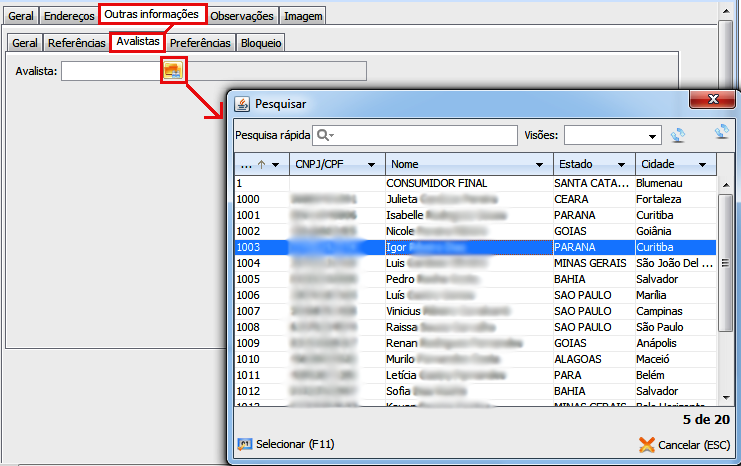The width and height of the screenshot is (741, 466).
Task: Click the main window scroll up arrow
Action: tap(726, 11)
